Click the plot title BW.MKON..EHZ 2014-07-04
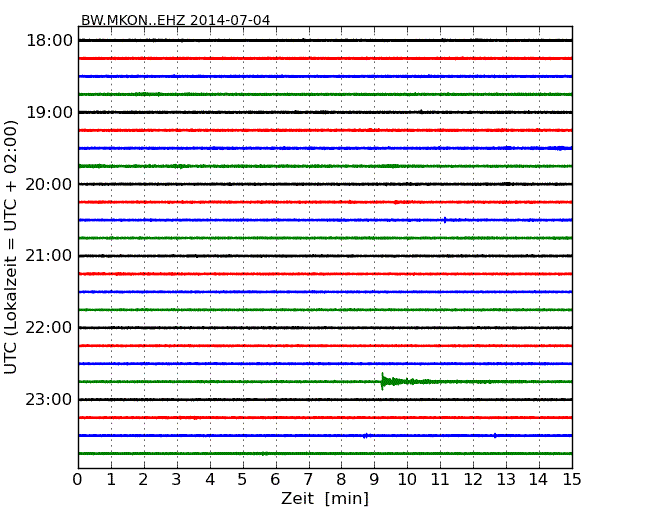This screenshot has height=520, width=650. [x=175, y=20]
